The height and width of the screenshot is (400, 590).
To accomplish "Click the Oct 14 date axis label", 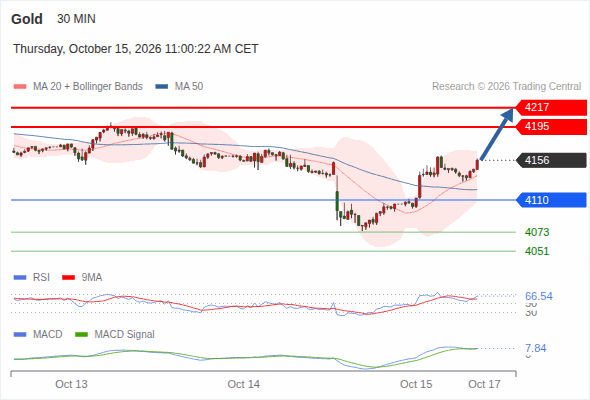I will [243, 384].
